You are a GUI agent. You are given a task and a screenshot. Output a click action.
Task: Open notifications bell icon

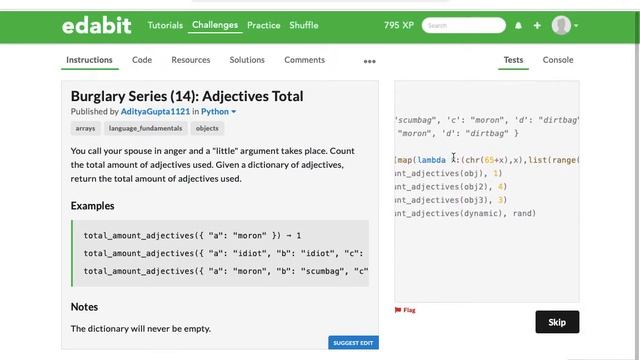(x=518, y=26)
